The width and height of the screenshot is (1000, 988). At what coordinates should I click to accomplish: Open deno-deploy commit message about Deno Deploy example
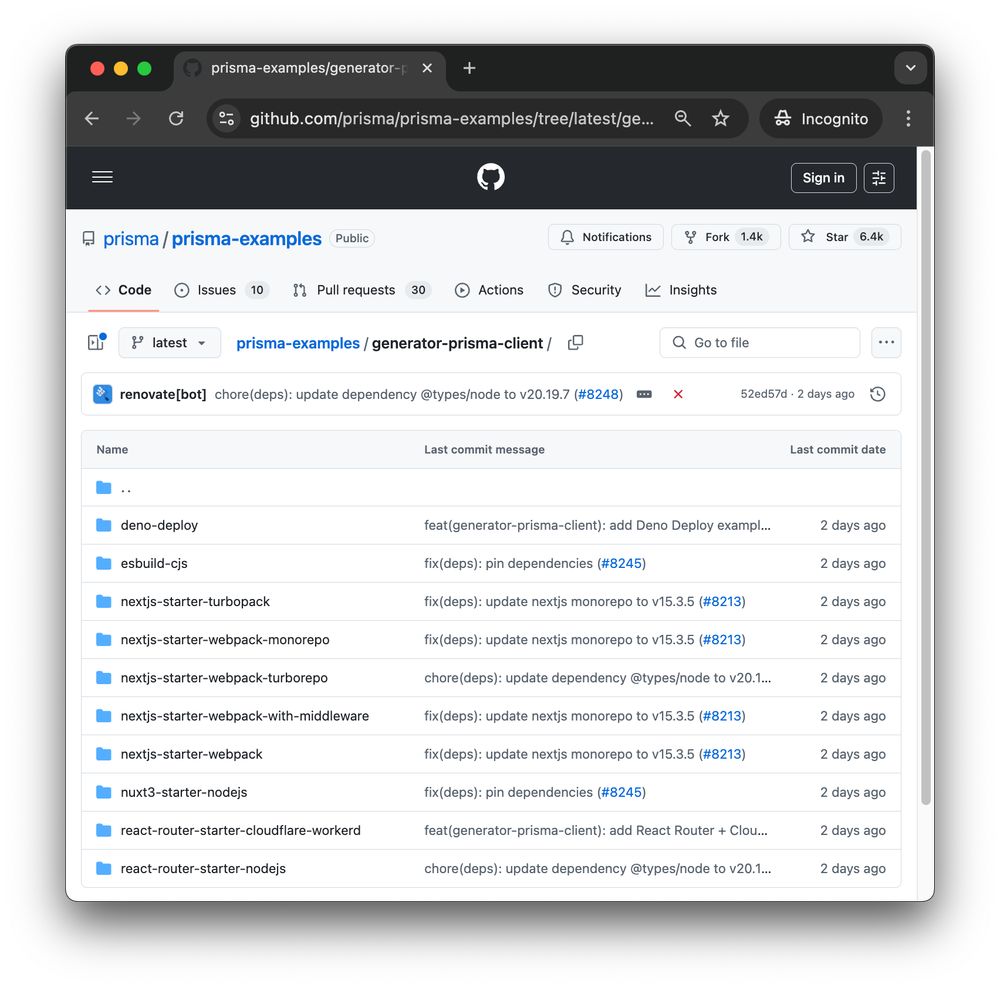(597, 525)
